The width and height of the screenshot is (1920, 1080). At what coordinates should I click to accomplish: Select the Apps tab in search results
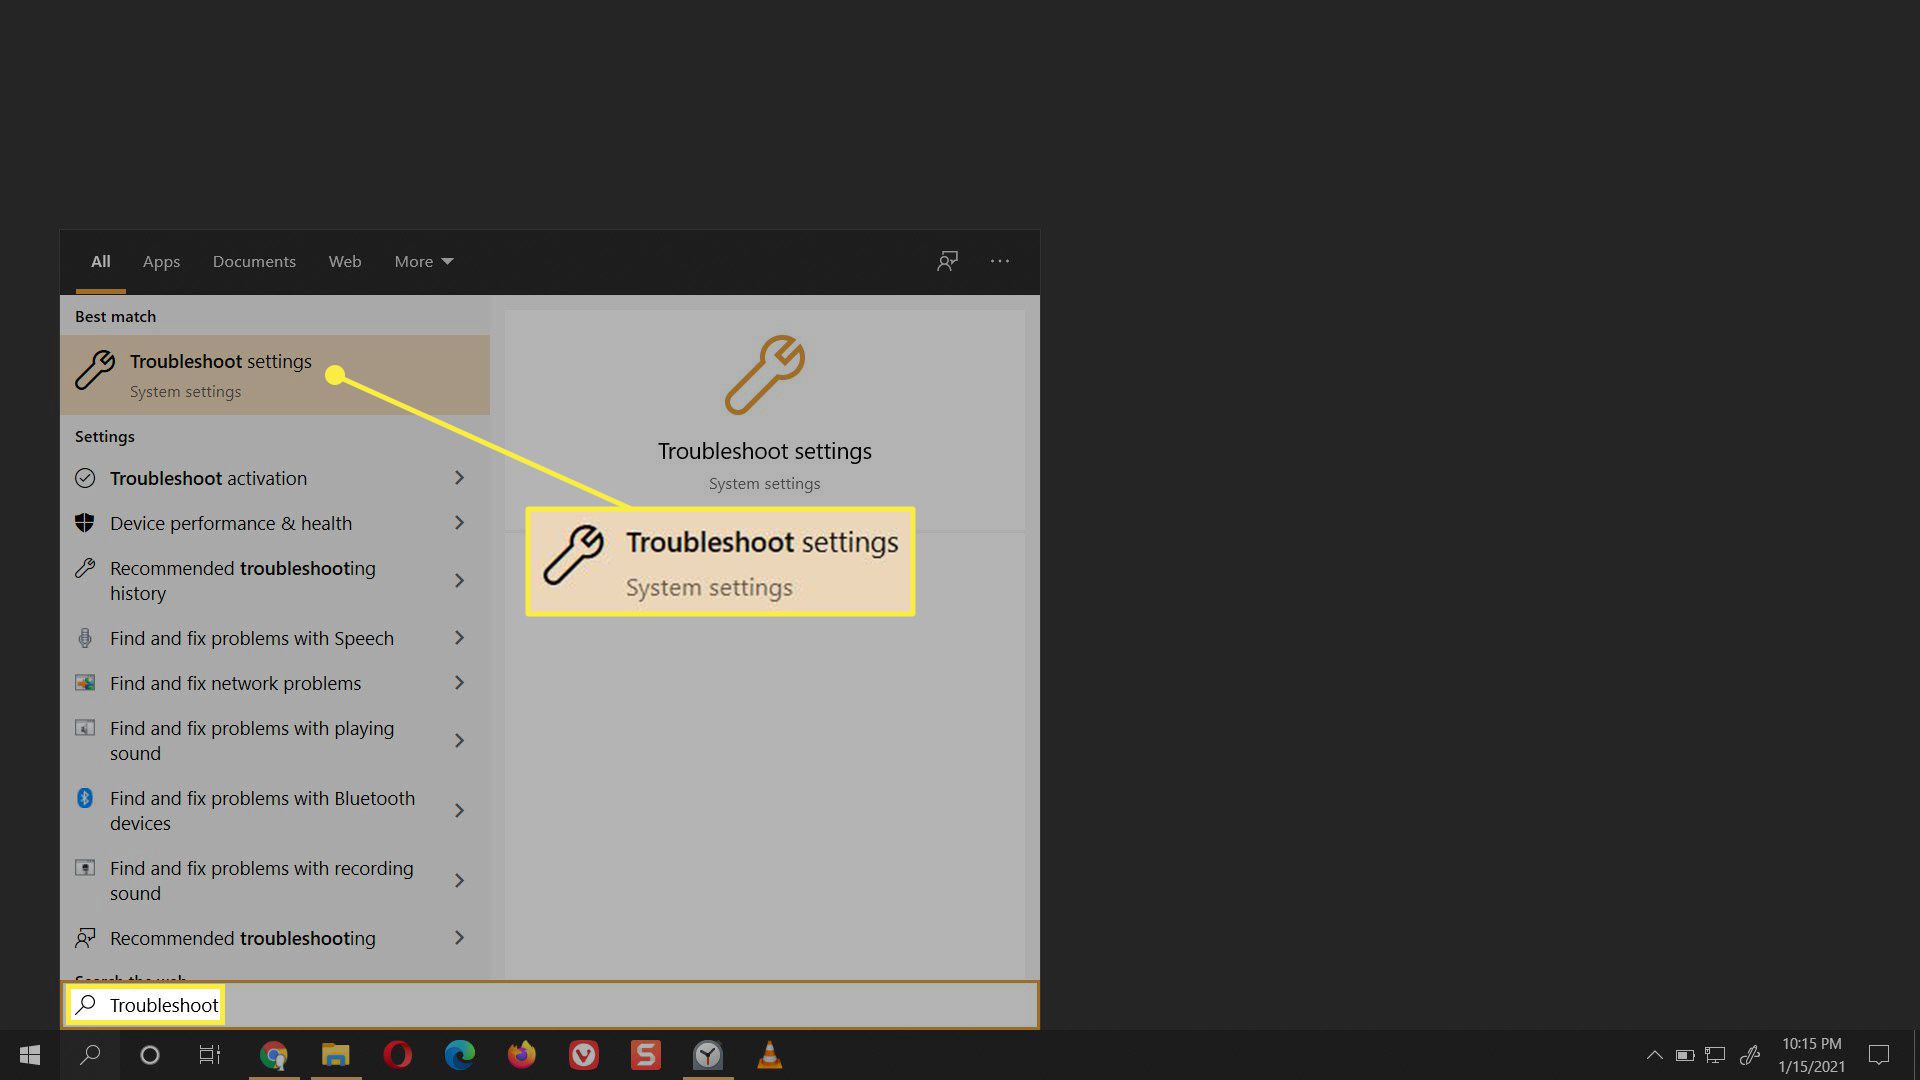[x=161, y=261]
